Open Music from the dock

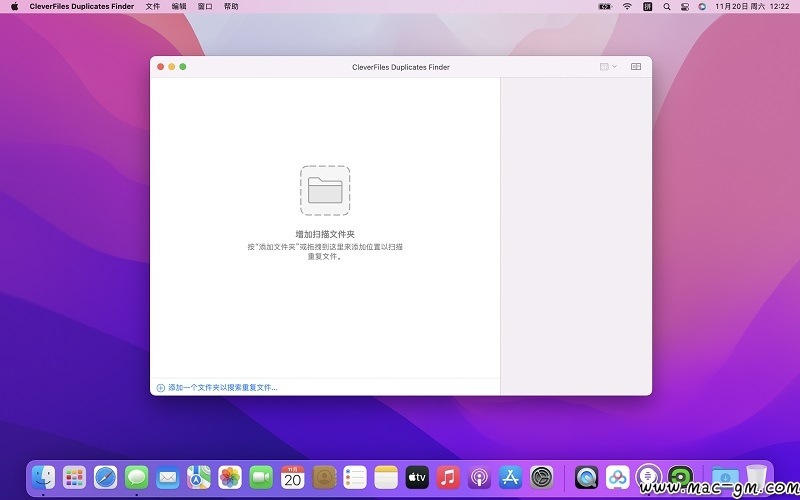(x=448, y=478)
